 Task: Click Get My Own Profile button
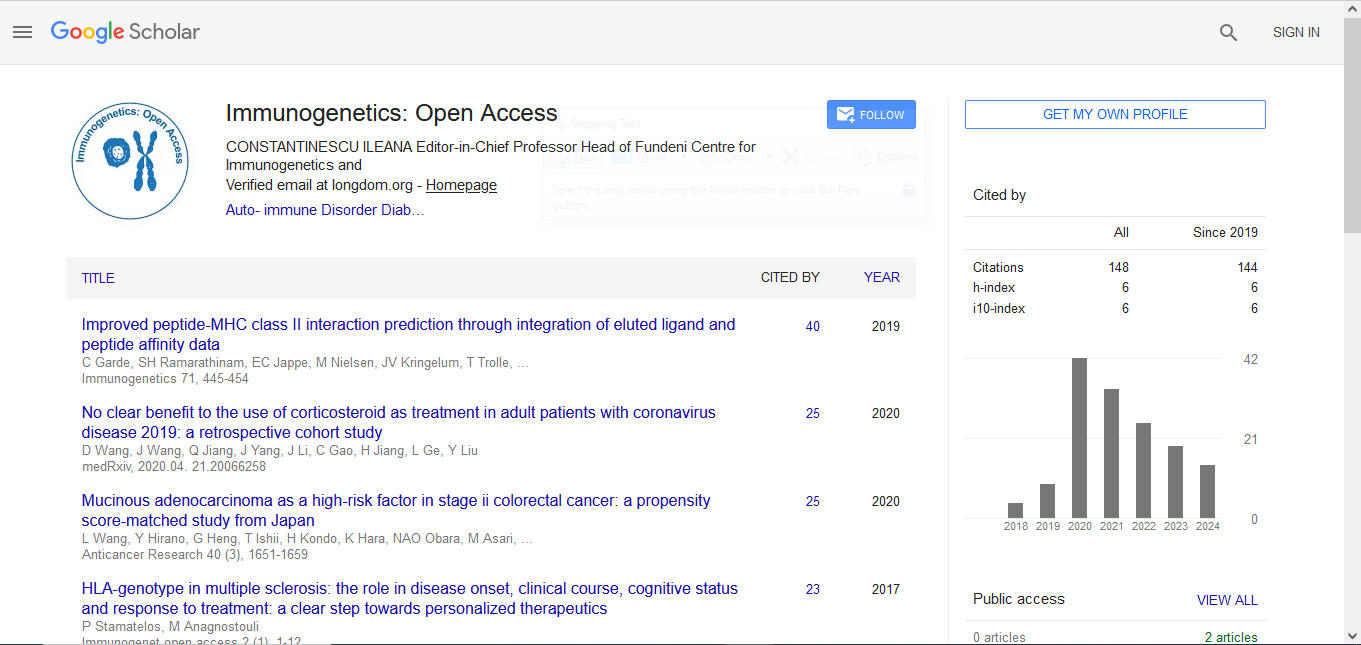coord(1114,114)
